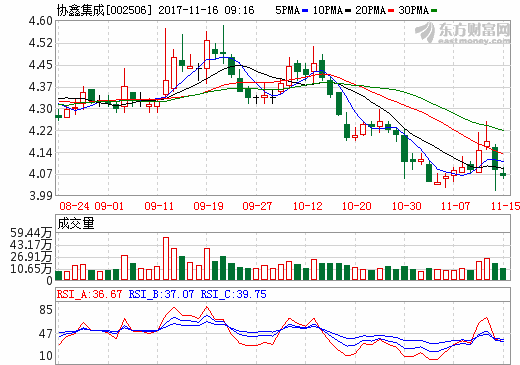The width and height of the screenshot is (520, 365).
Task: Click the RSI_B:37.07 indicator value
Action: [161, 294]
